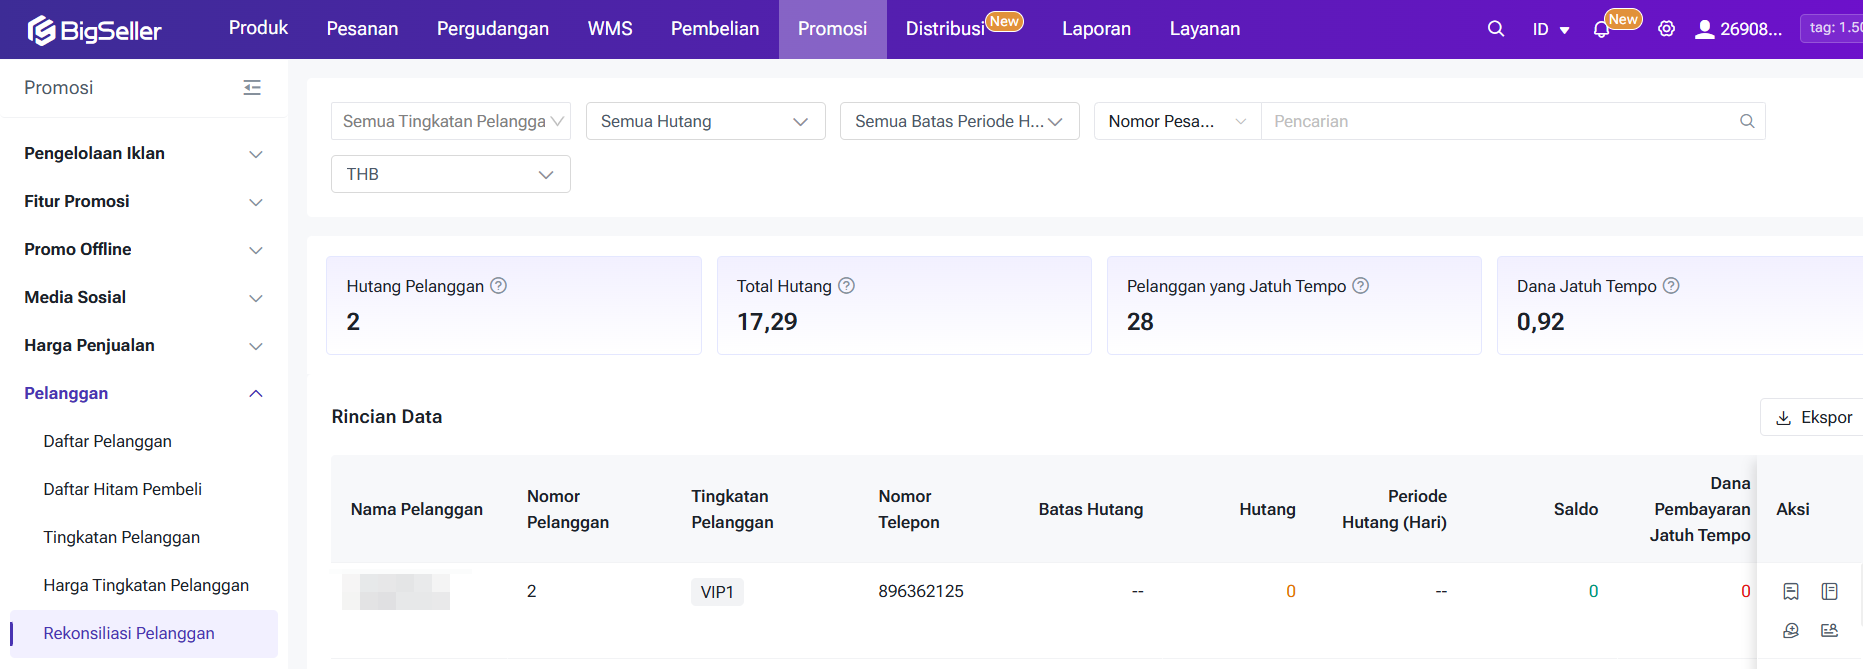The height and width of the screenshot is (669, 1863).
Task: Open the notifications bell in header
Action: [1601, 30]
